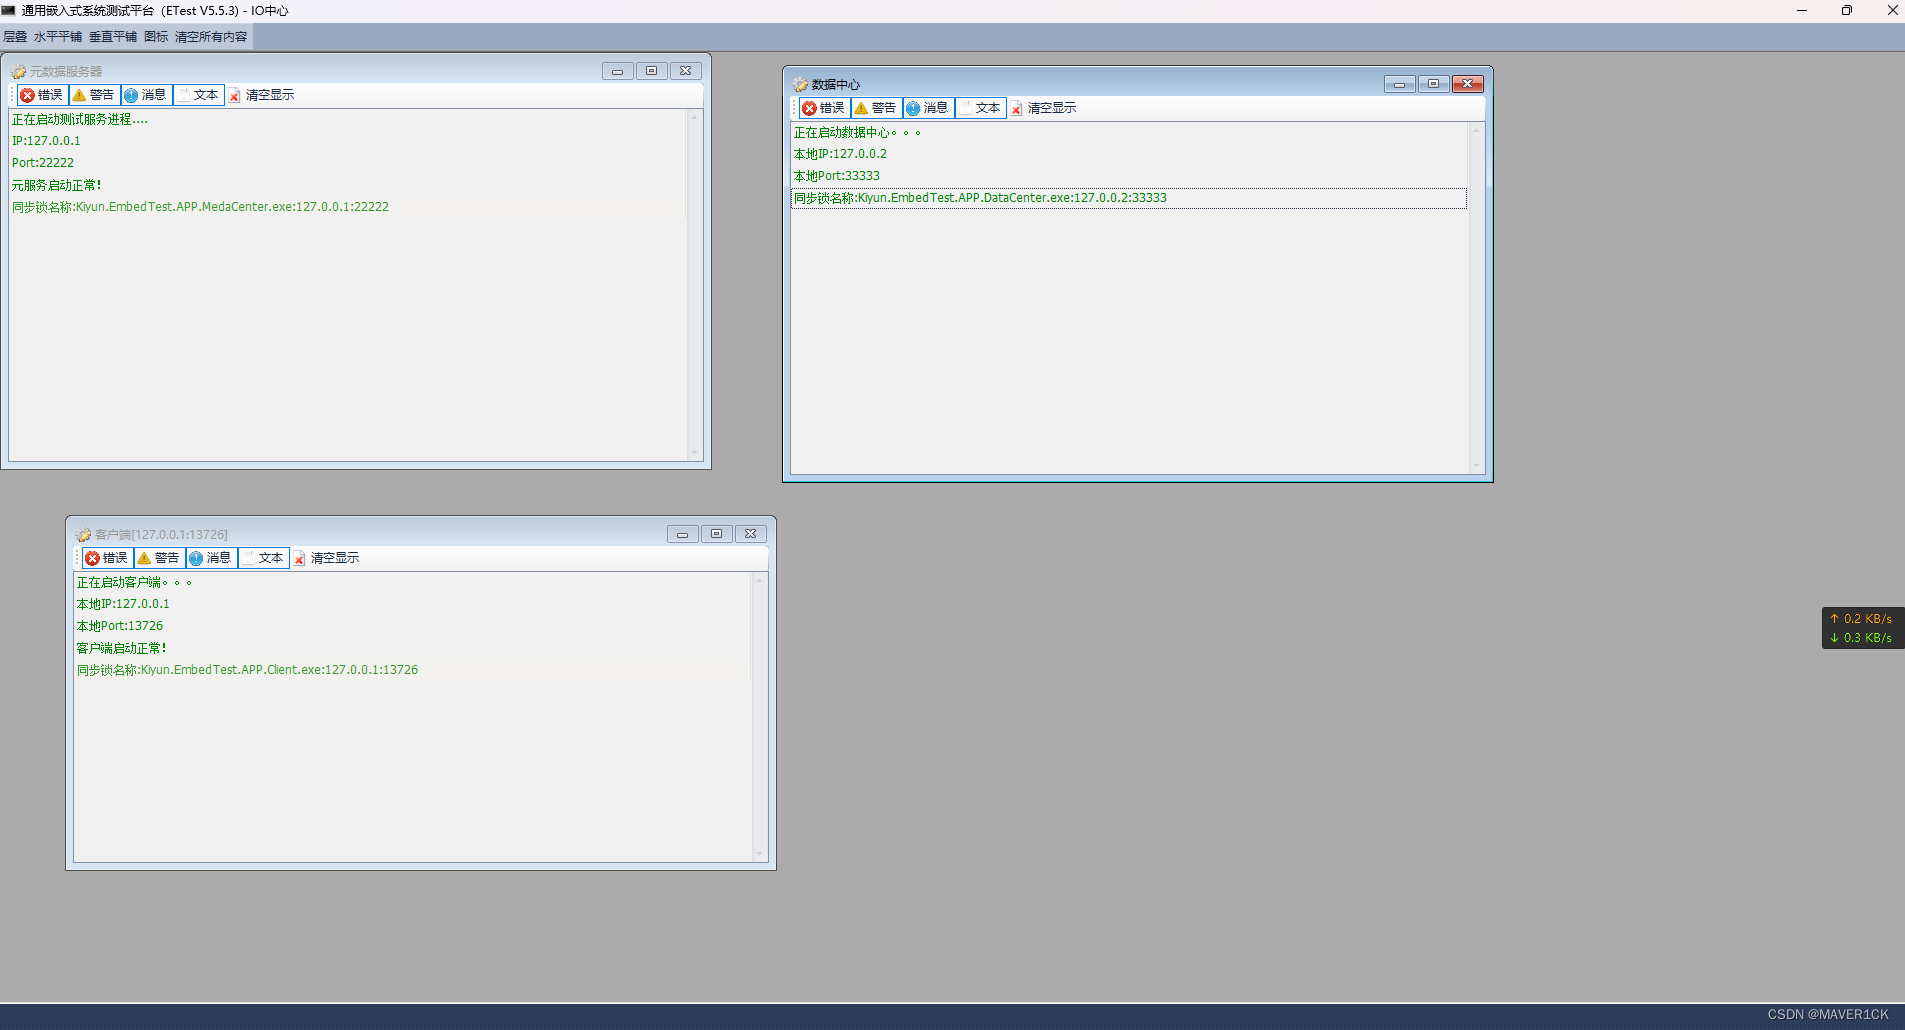Close the main ETest window
This screenshot has width=1905, height=1030.
pyautogui.click(x=1892, y=11)
